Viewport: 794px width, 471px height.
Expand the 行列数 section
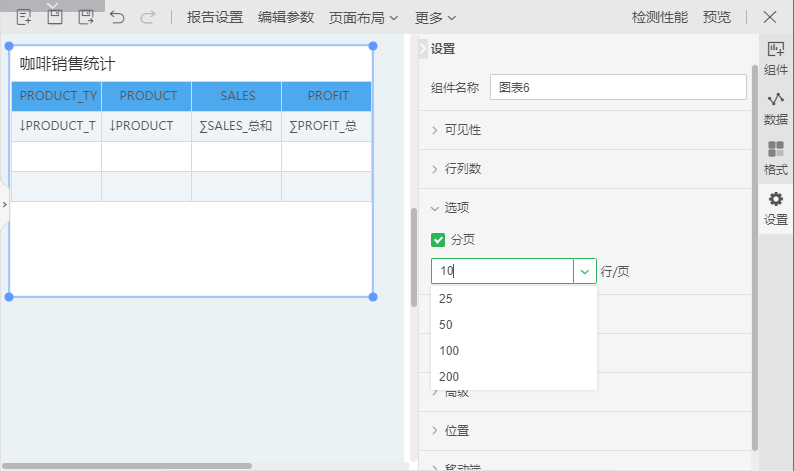(x=463, y=169)
